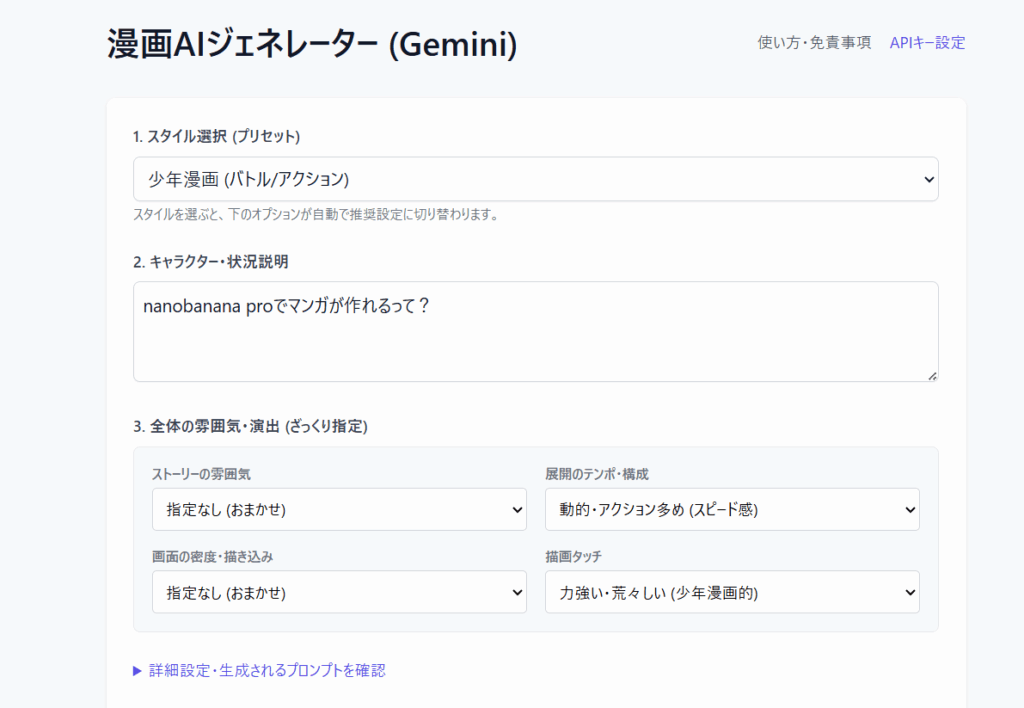Click the chevron arrow on 画面の密度・描き込み select
Screen dimensions: 1024x708
(x=517, y=592)
